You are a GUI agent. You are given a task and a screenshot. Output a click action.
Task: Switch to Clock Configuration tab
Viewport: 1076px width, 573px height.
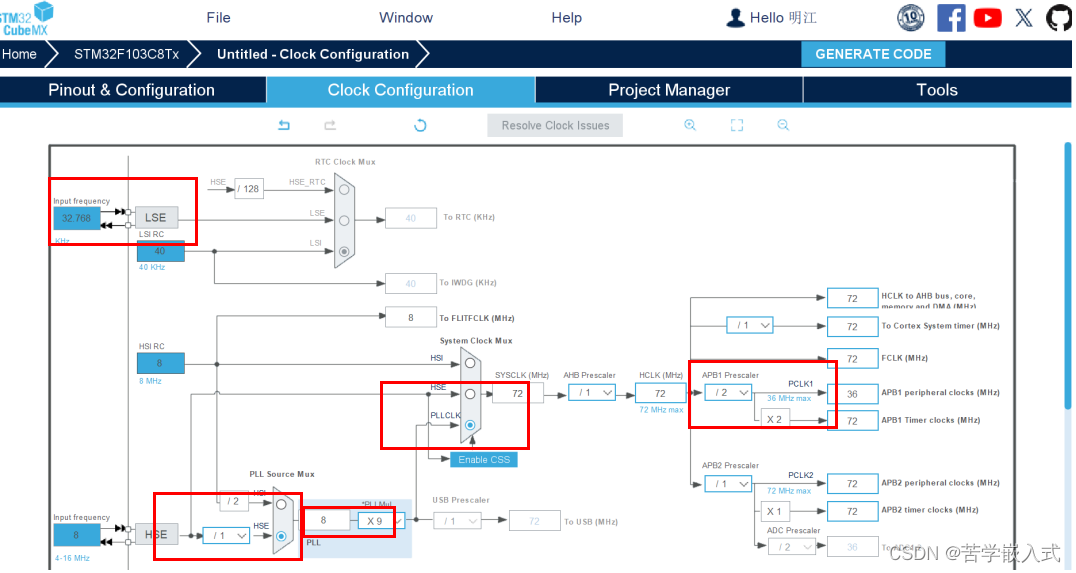pyautogui.click(x=401, y=90)
